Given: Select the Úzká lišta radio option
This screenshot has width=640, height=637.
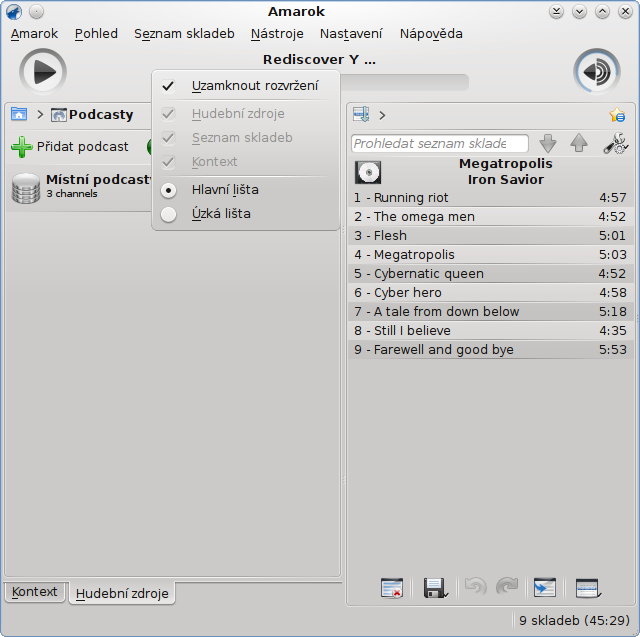Looking at the screenshot, I should pyautogui.click(x=169, y=214).
